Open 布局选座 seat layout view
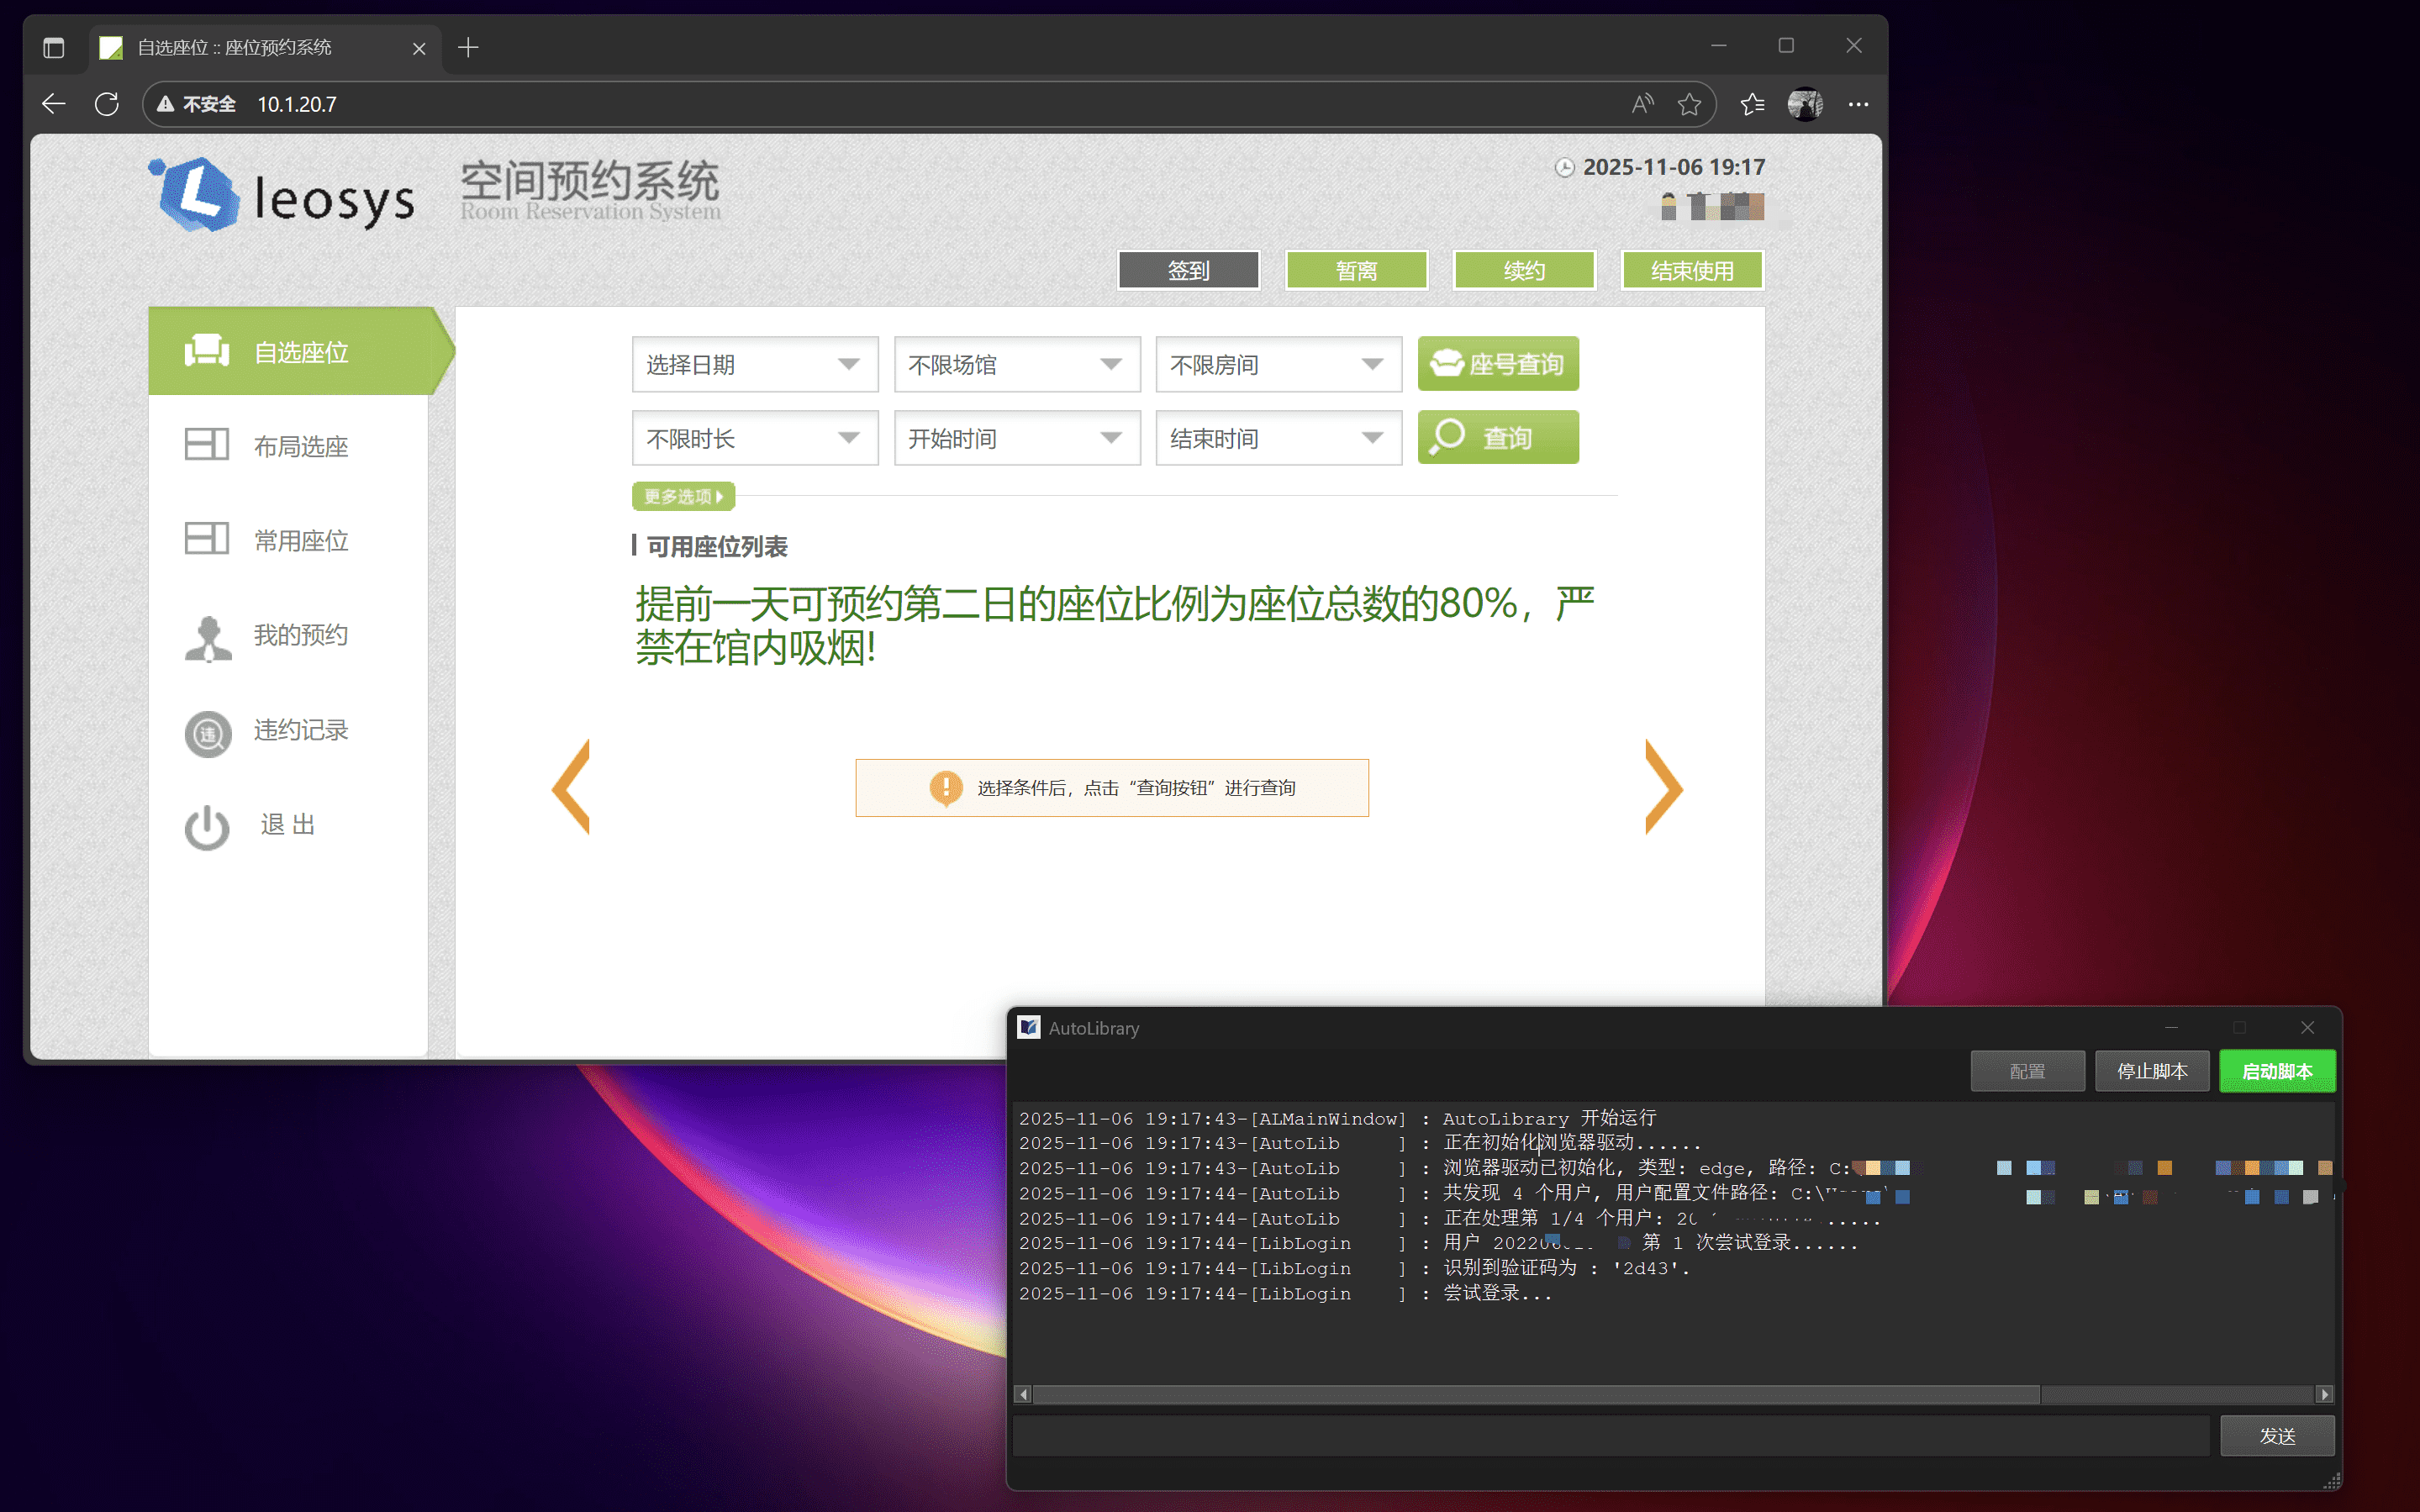Viewport: 2420px width, 1512px height. [299, 446]
